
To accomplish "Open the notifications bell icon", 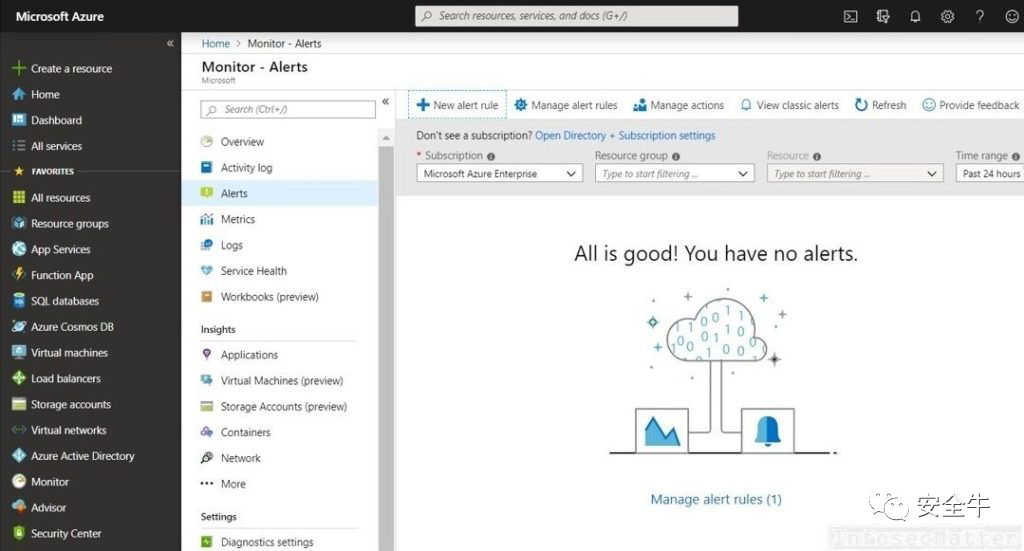I will point(915,16).
